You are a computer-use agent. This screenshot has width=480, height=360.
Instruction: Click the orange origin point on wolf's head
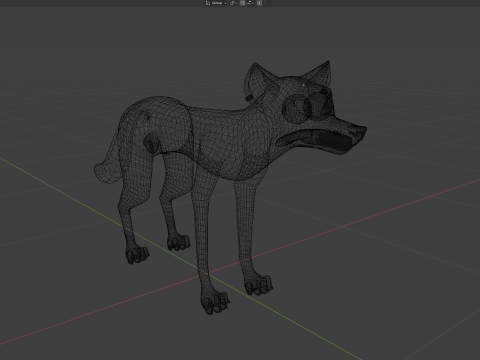[304, 86]
